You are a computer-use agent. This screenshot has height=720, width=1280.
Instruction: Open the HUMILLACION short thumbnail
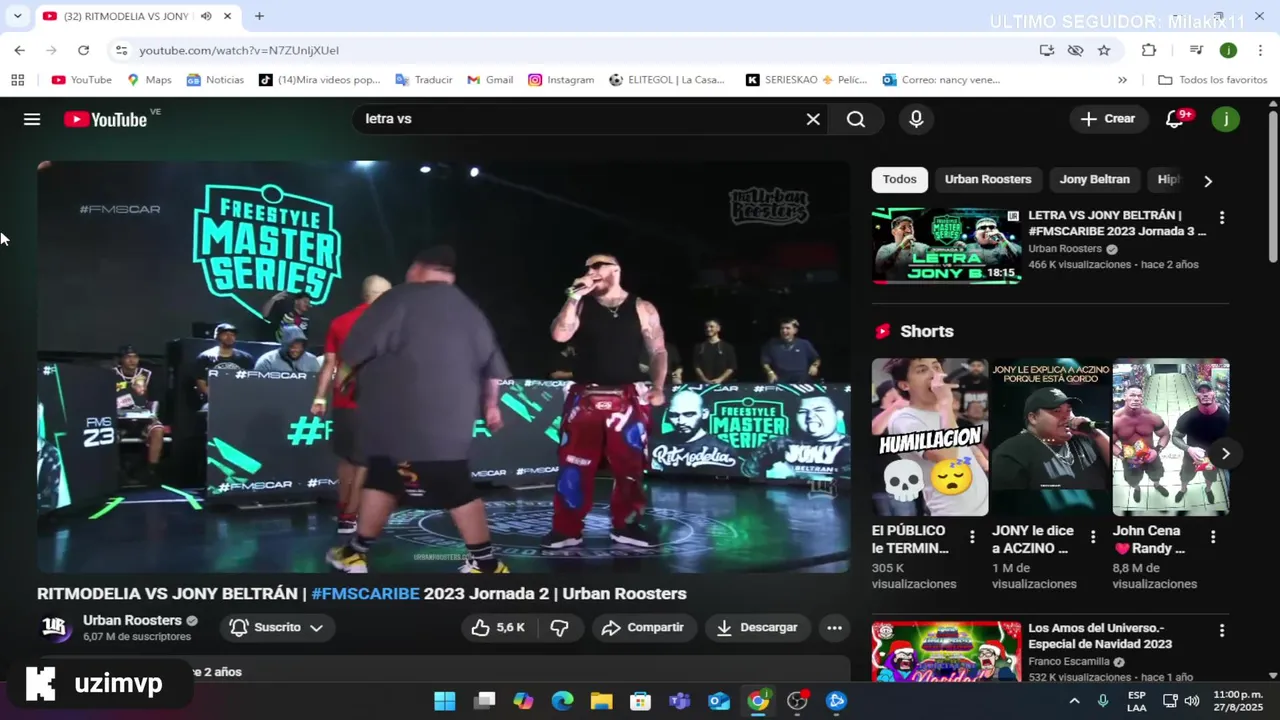(x=930, y=437)
